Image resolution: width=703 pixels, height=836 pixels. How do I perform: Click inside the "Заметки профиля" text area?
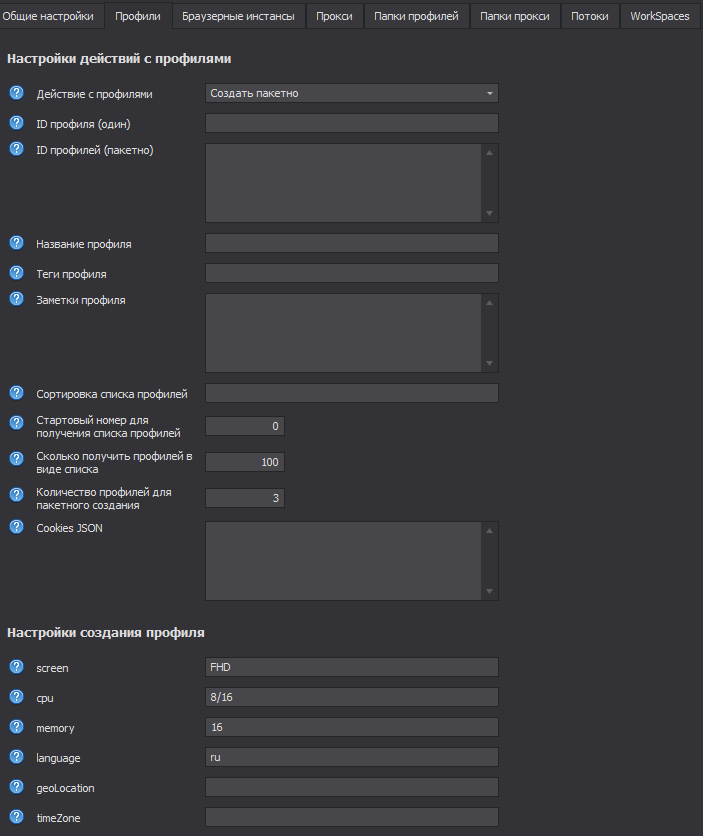tap(345, 330)
